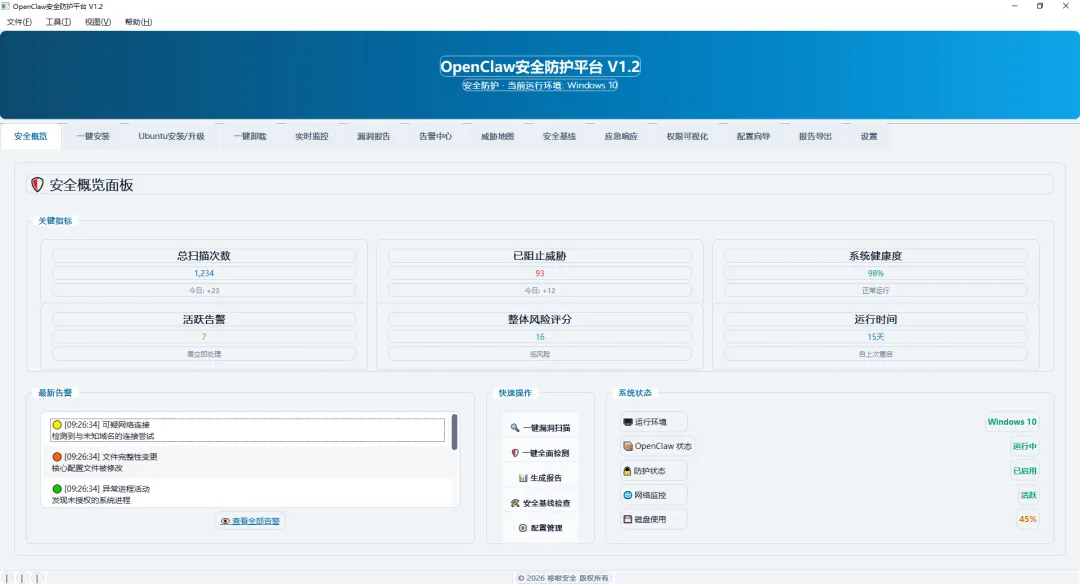Click the 今日: +12 blocked threats subtext
The width and height of the screenshot is (1080, 584).
(x=540, y=291)
